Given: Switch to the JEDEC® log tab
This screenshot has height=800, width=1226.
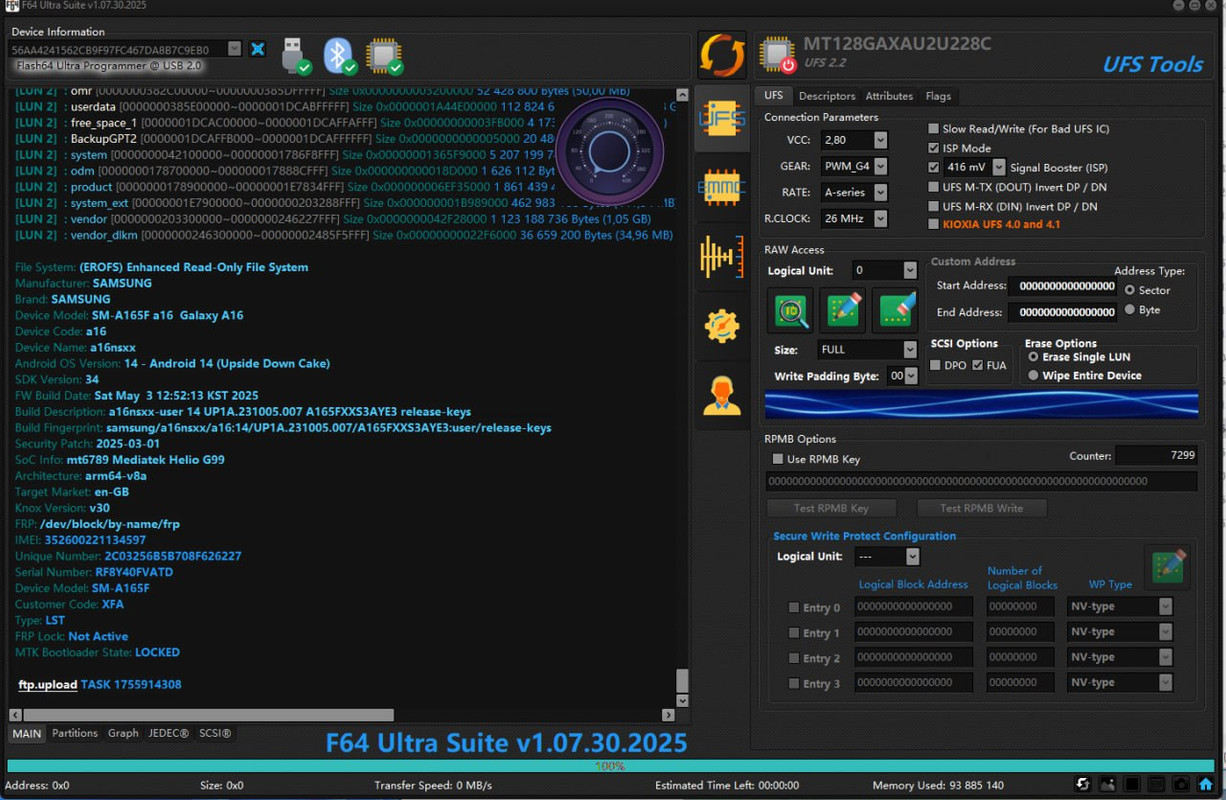Looking at the screenshot, I should pyautogui.click(x=168, y=733).
